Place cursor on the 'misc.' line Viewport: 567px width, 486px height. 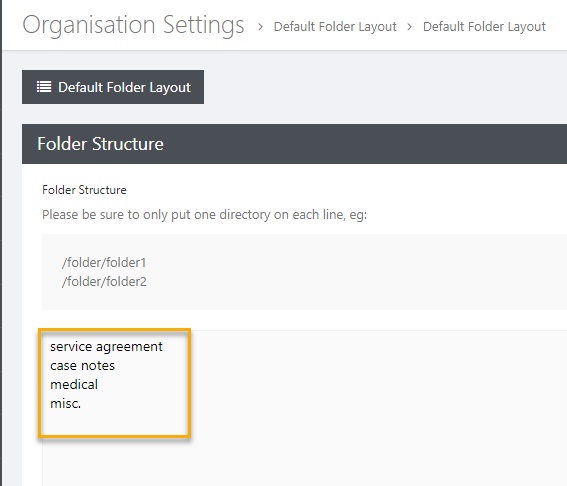pyautogui.click(x=65, y=404)
